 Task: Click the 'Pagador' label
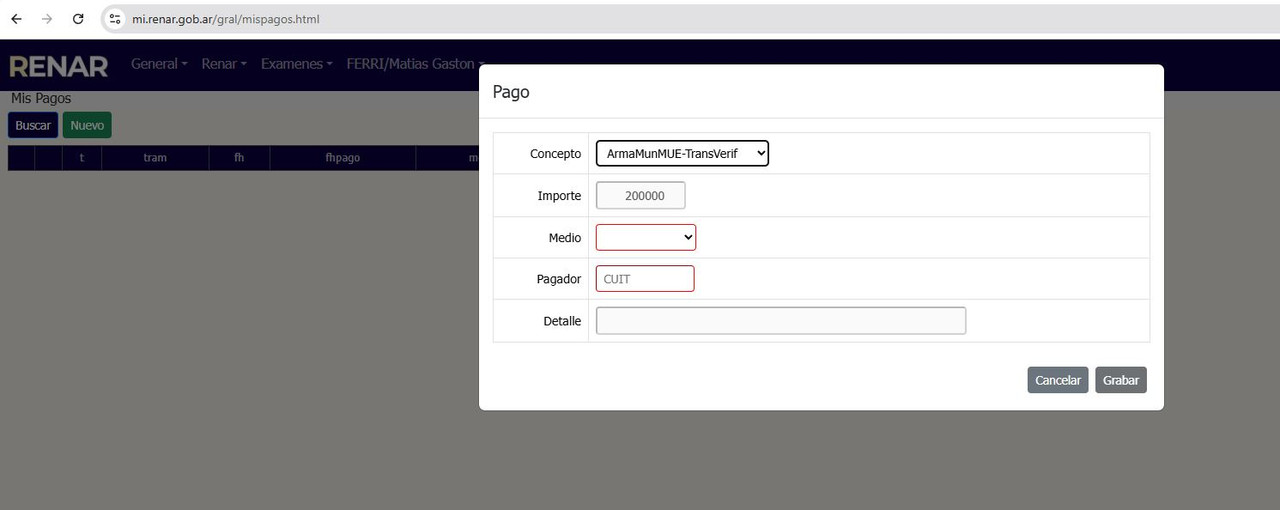(x=559, y=279)
